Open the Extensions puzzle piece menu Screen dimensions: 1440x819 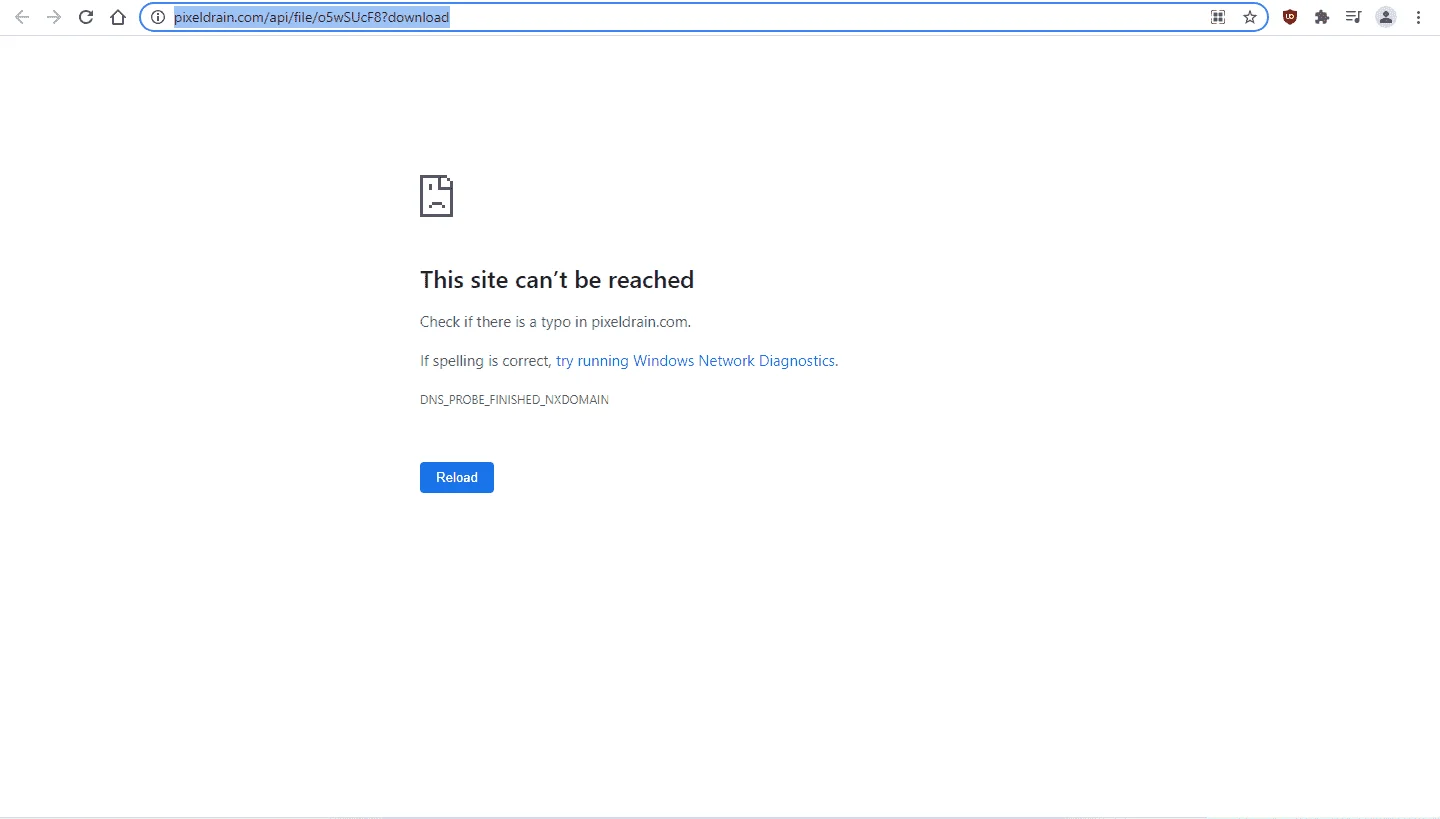(1322, 17)
